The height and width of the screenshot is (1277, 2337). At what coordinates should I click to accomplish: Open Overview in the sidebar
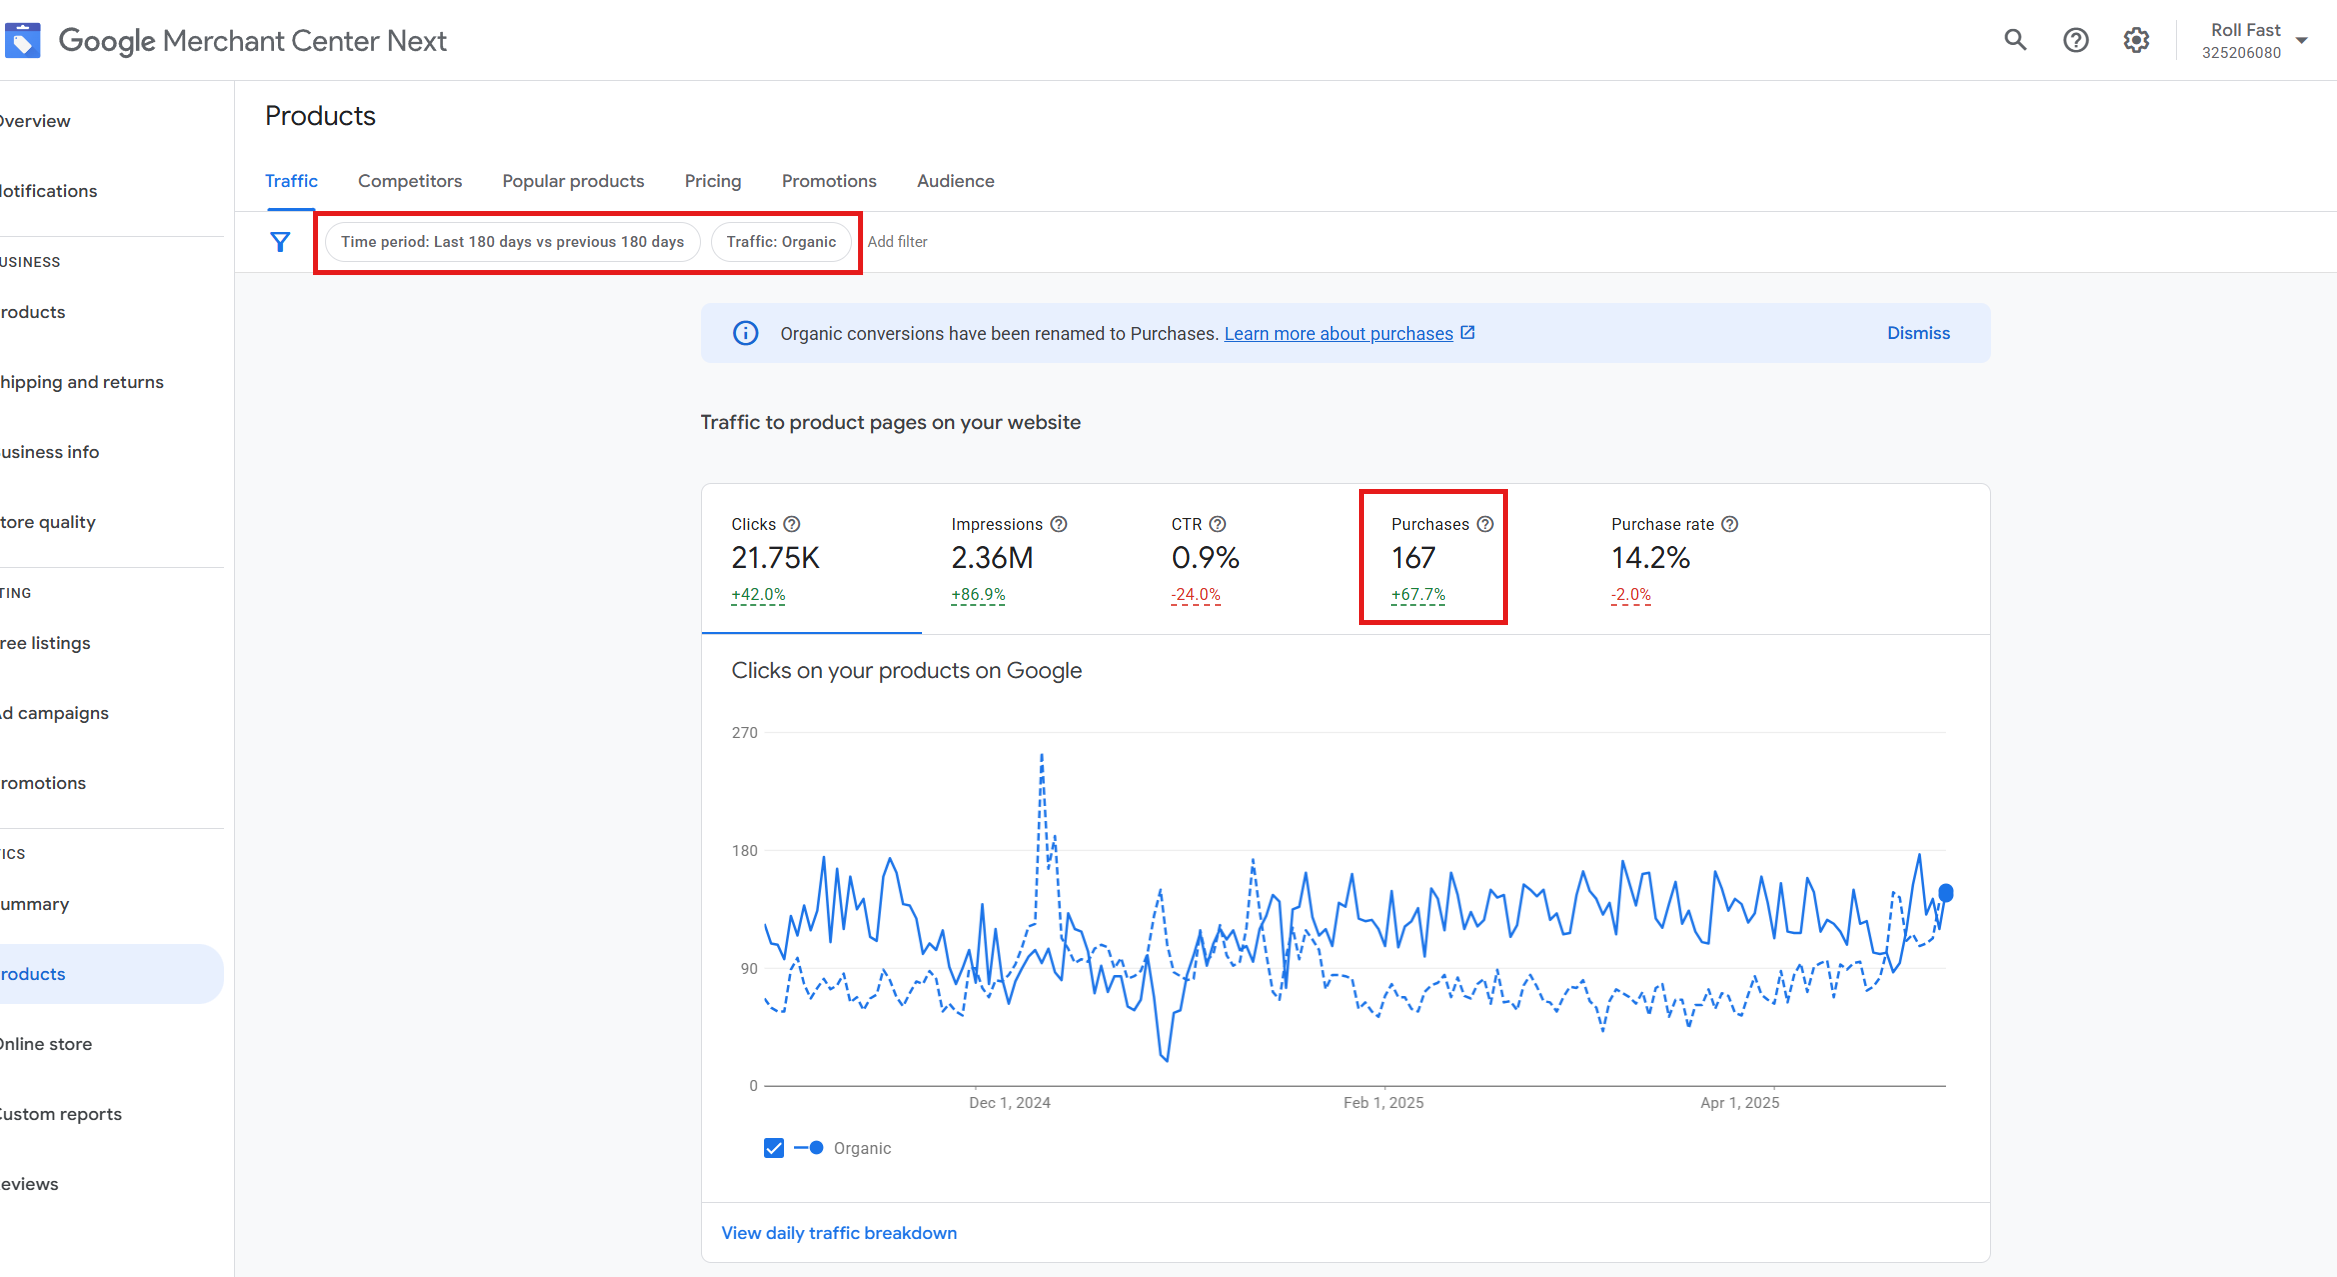(x=112, y=121)
